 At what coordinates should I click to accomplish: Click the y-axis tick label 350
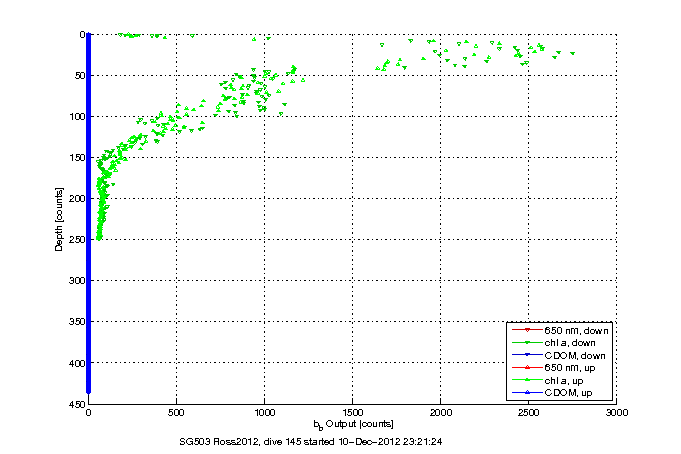(77, 322)
